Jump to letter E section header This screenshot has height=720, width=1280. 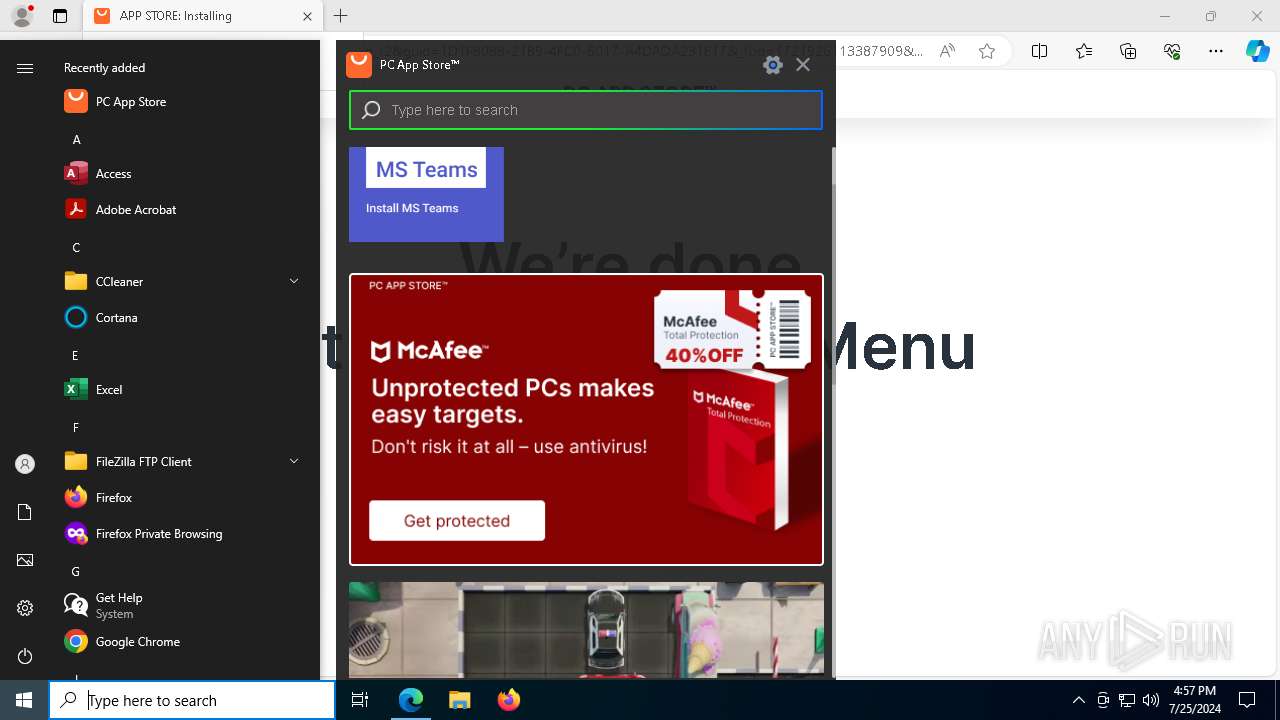pyautogui.click(x=75, y=355)
